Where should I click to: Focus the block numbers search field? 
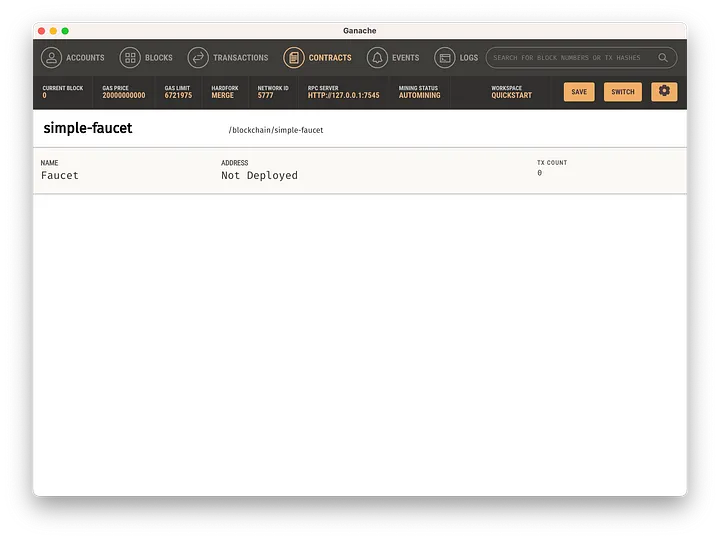point(570,58)
